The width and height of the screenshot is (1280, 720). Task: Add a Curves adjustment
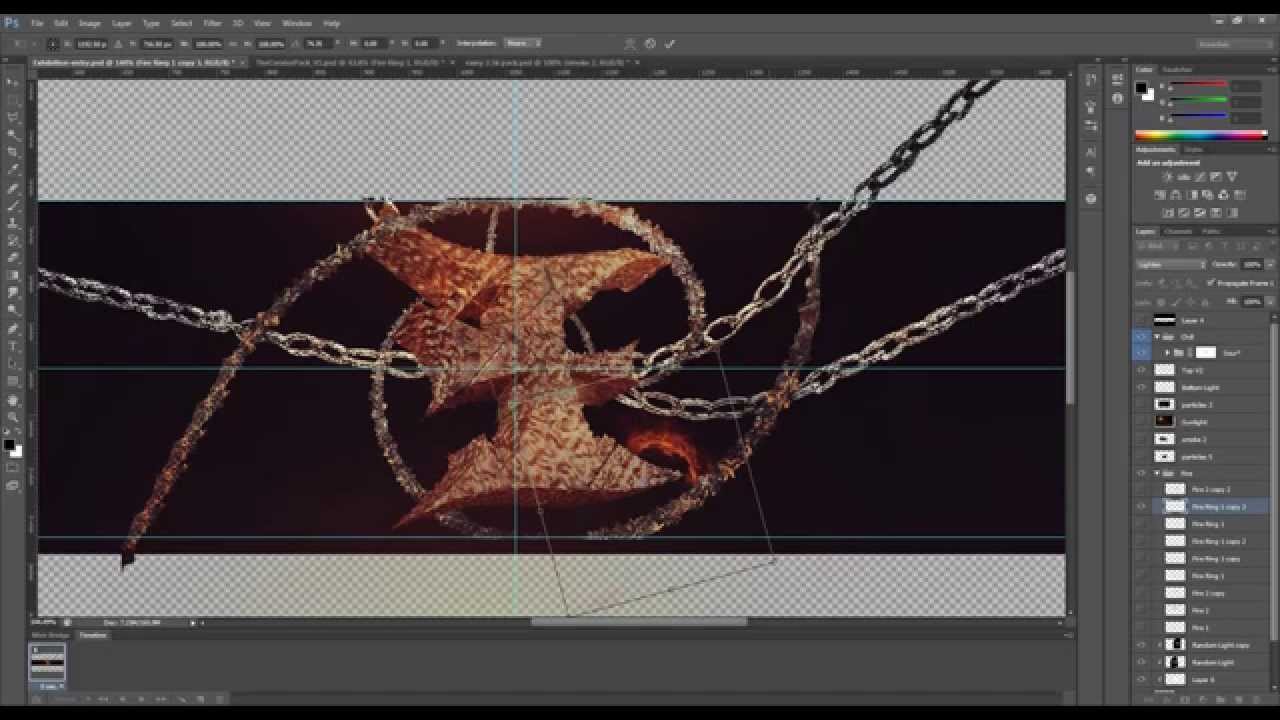point(1200,177)
